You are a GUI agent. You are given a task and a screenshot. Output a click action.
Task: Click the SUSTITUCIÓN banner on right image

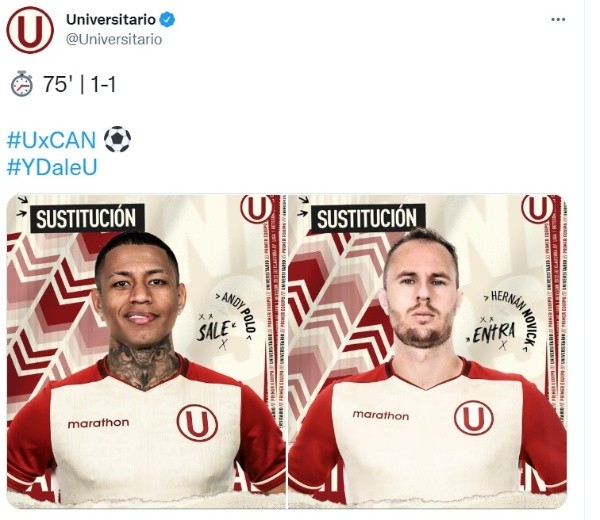click(368, 218)
